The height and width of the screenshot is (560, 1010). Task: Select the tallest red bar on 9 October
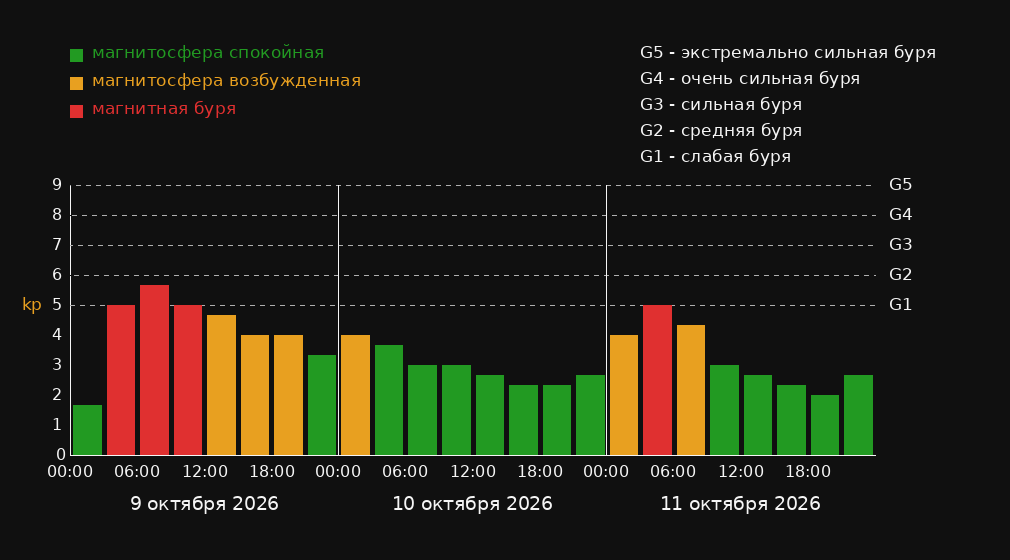click(x=155, y=370)
